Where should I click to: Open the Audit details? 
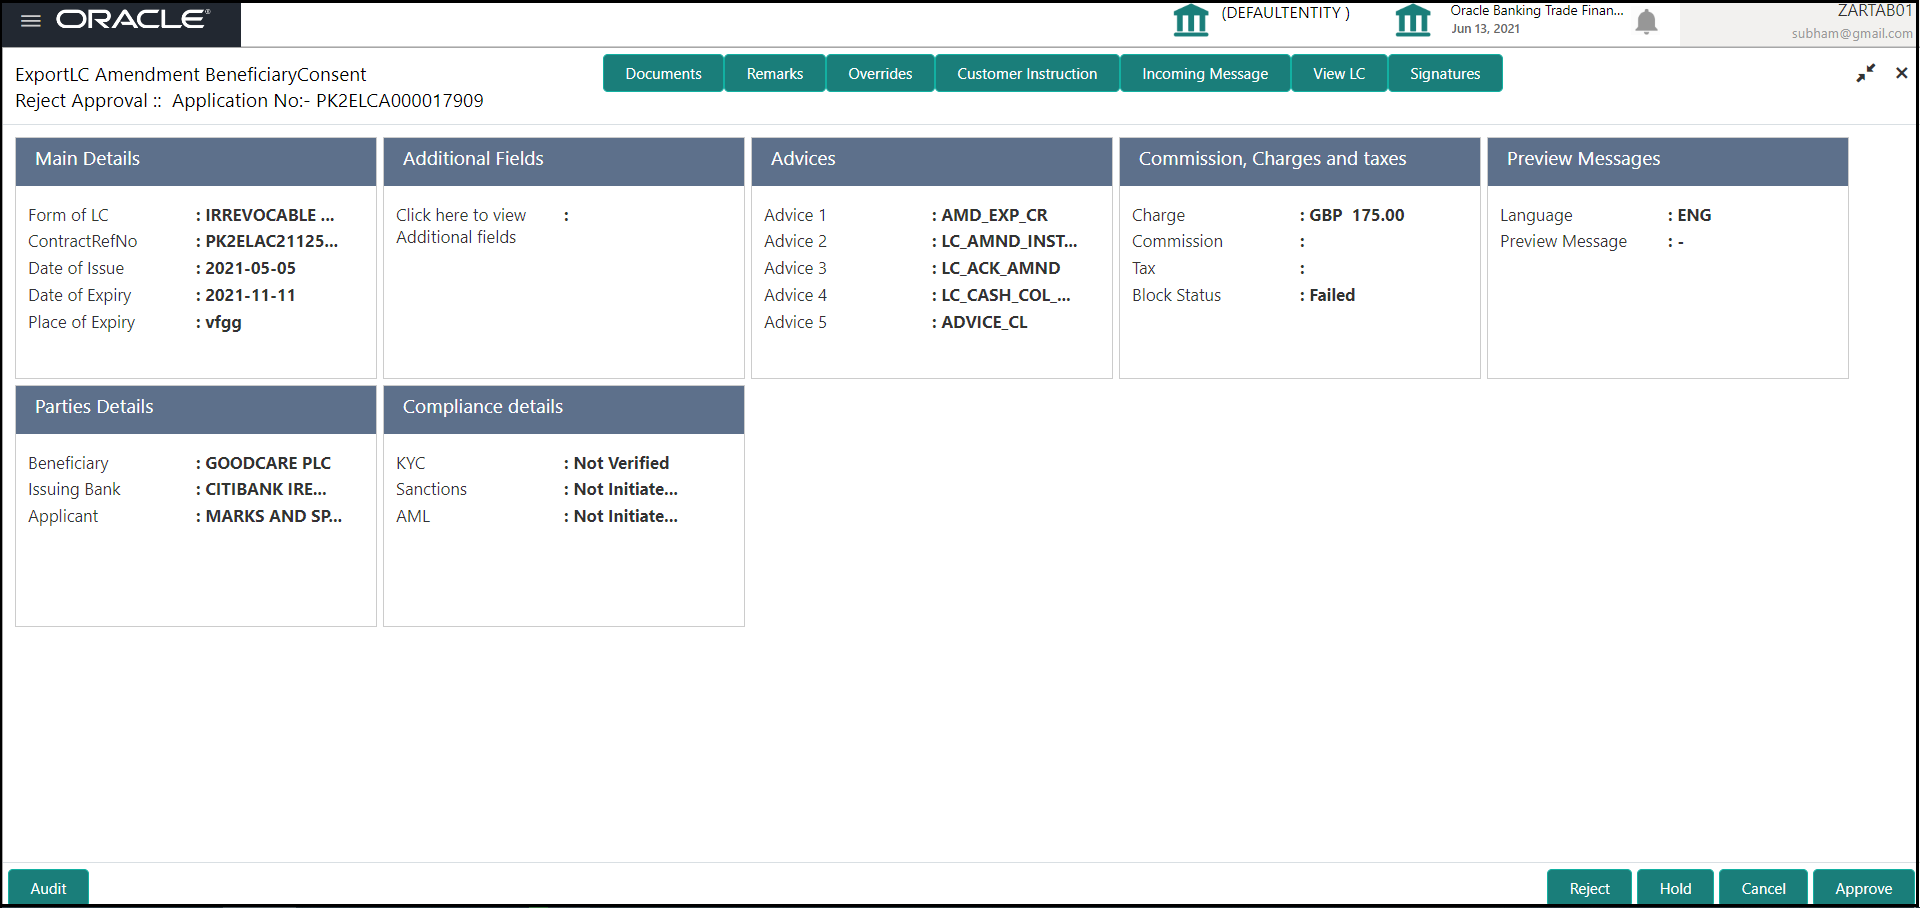[47, 888]
